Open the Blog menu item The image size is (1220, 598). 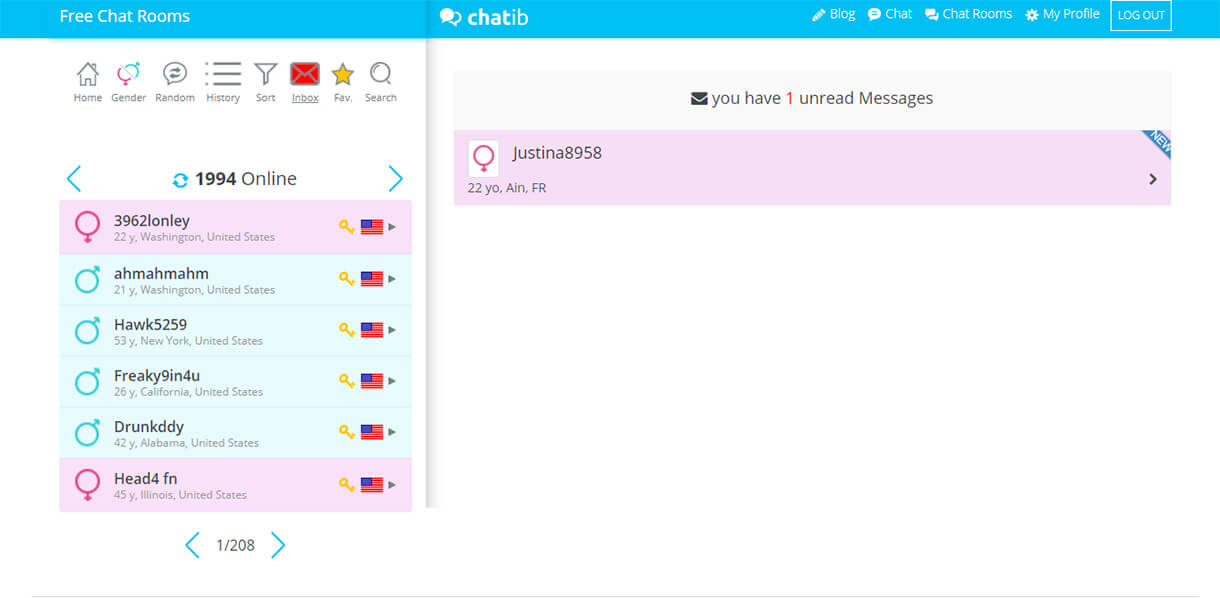pyautogui.click(x=833, y=14)
